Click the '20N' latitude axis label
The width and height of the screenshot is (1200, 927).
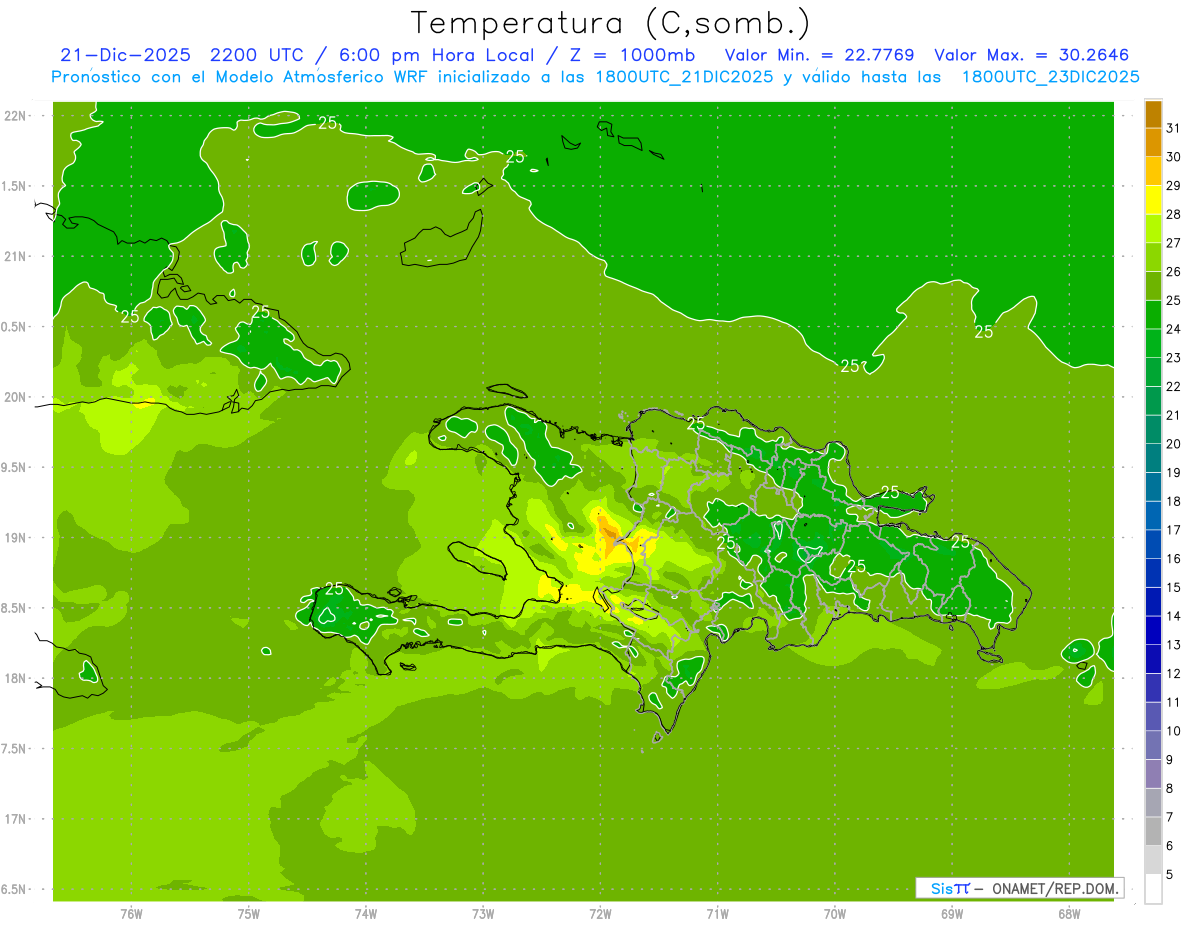pyautogui.click(x=17, y=397)
